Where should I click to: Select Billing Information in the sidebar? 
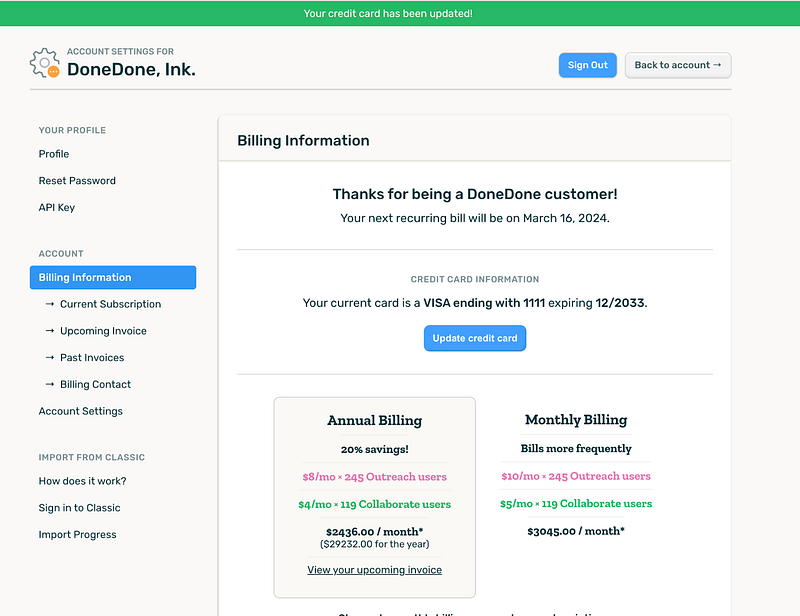[x=113, y=277]
